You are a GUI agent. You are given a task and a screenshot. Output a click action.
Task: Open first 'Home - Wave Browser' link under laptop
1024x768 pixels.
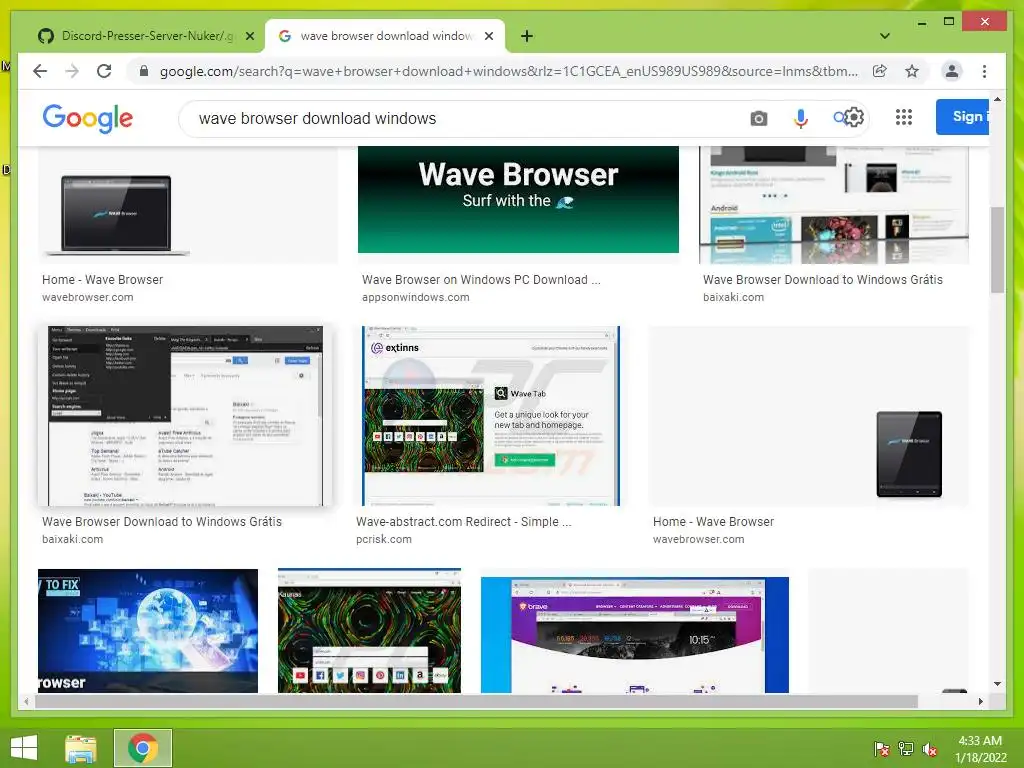point(103,280)
